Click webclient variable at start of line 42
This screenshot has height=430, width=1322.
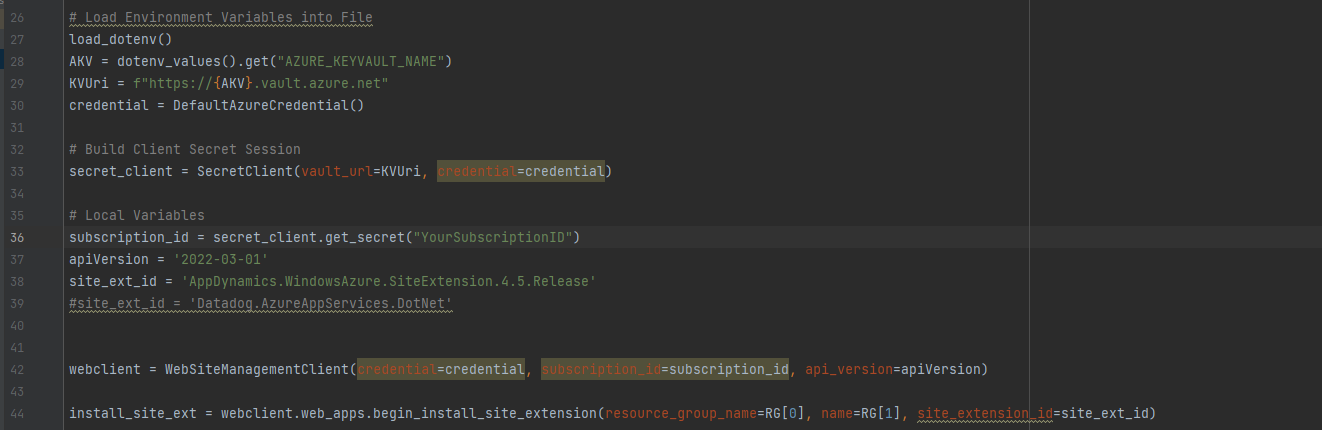point(105,369)
